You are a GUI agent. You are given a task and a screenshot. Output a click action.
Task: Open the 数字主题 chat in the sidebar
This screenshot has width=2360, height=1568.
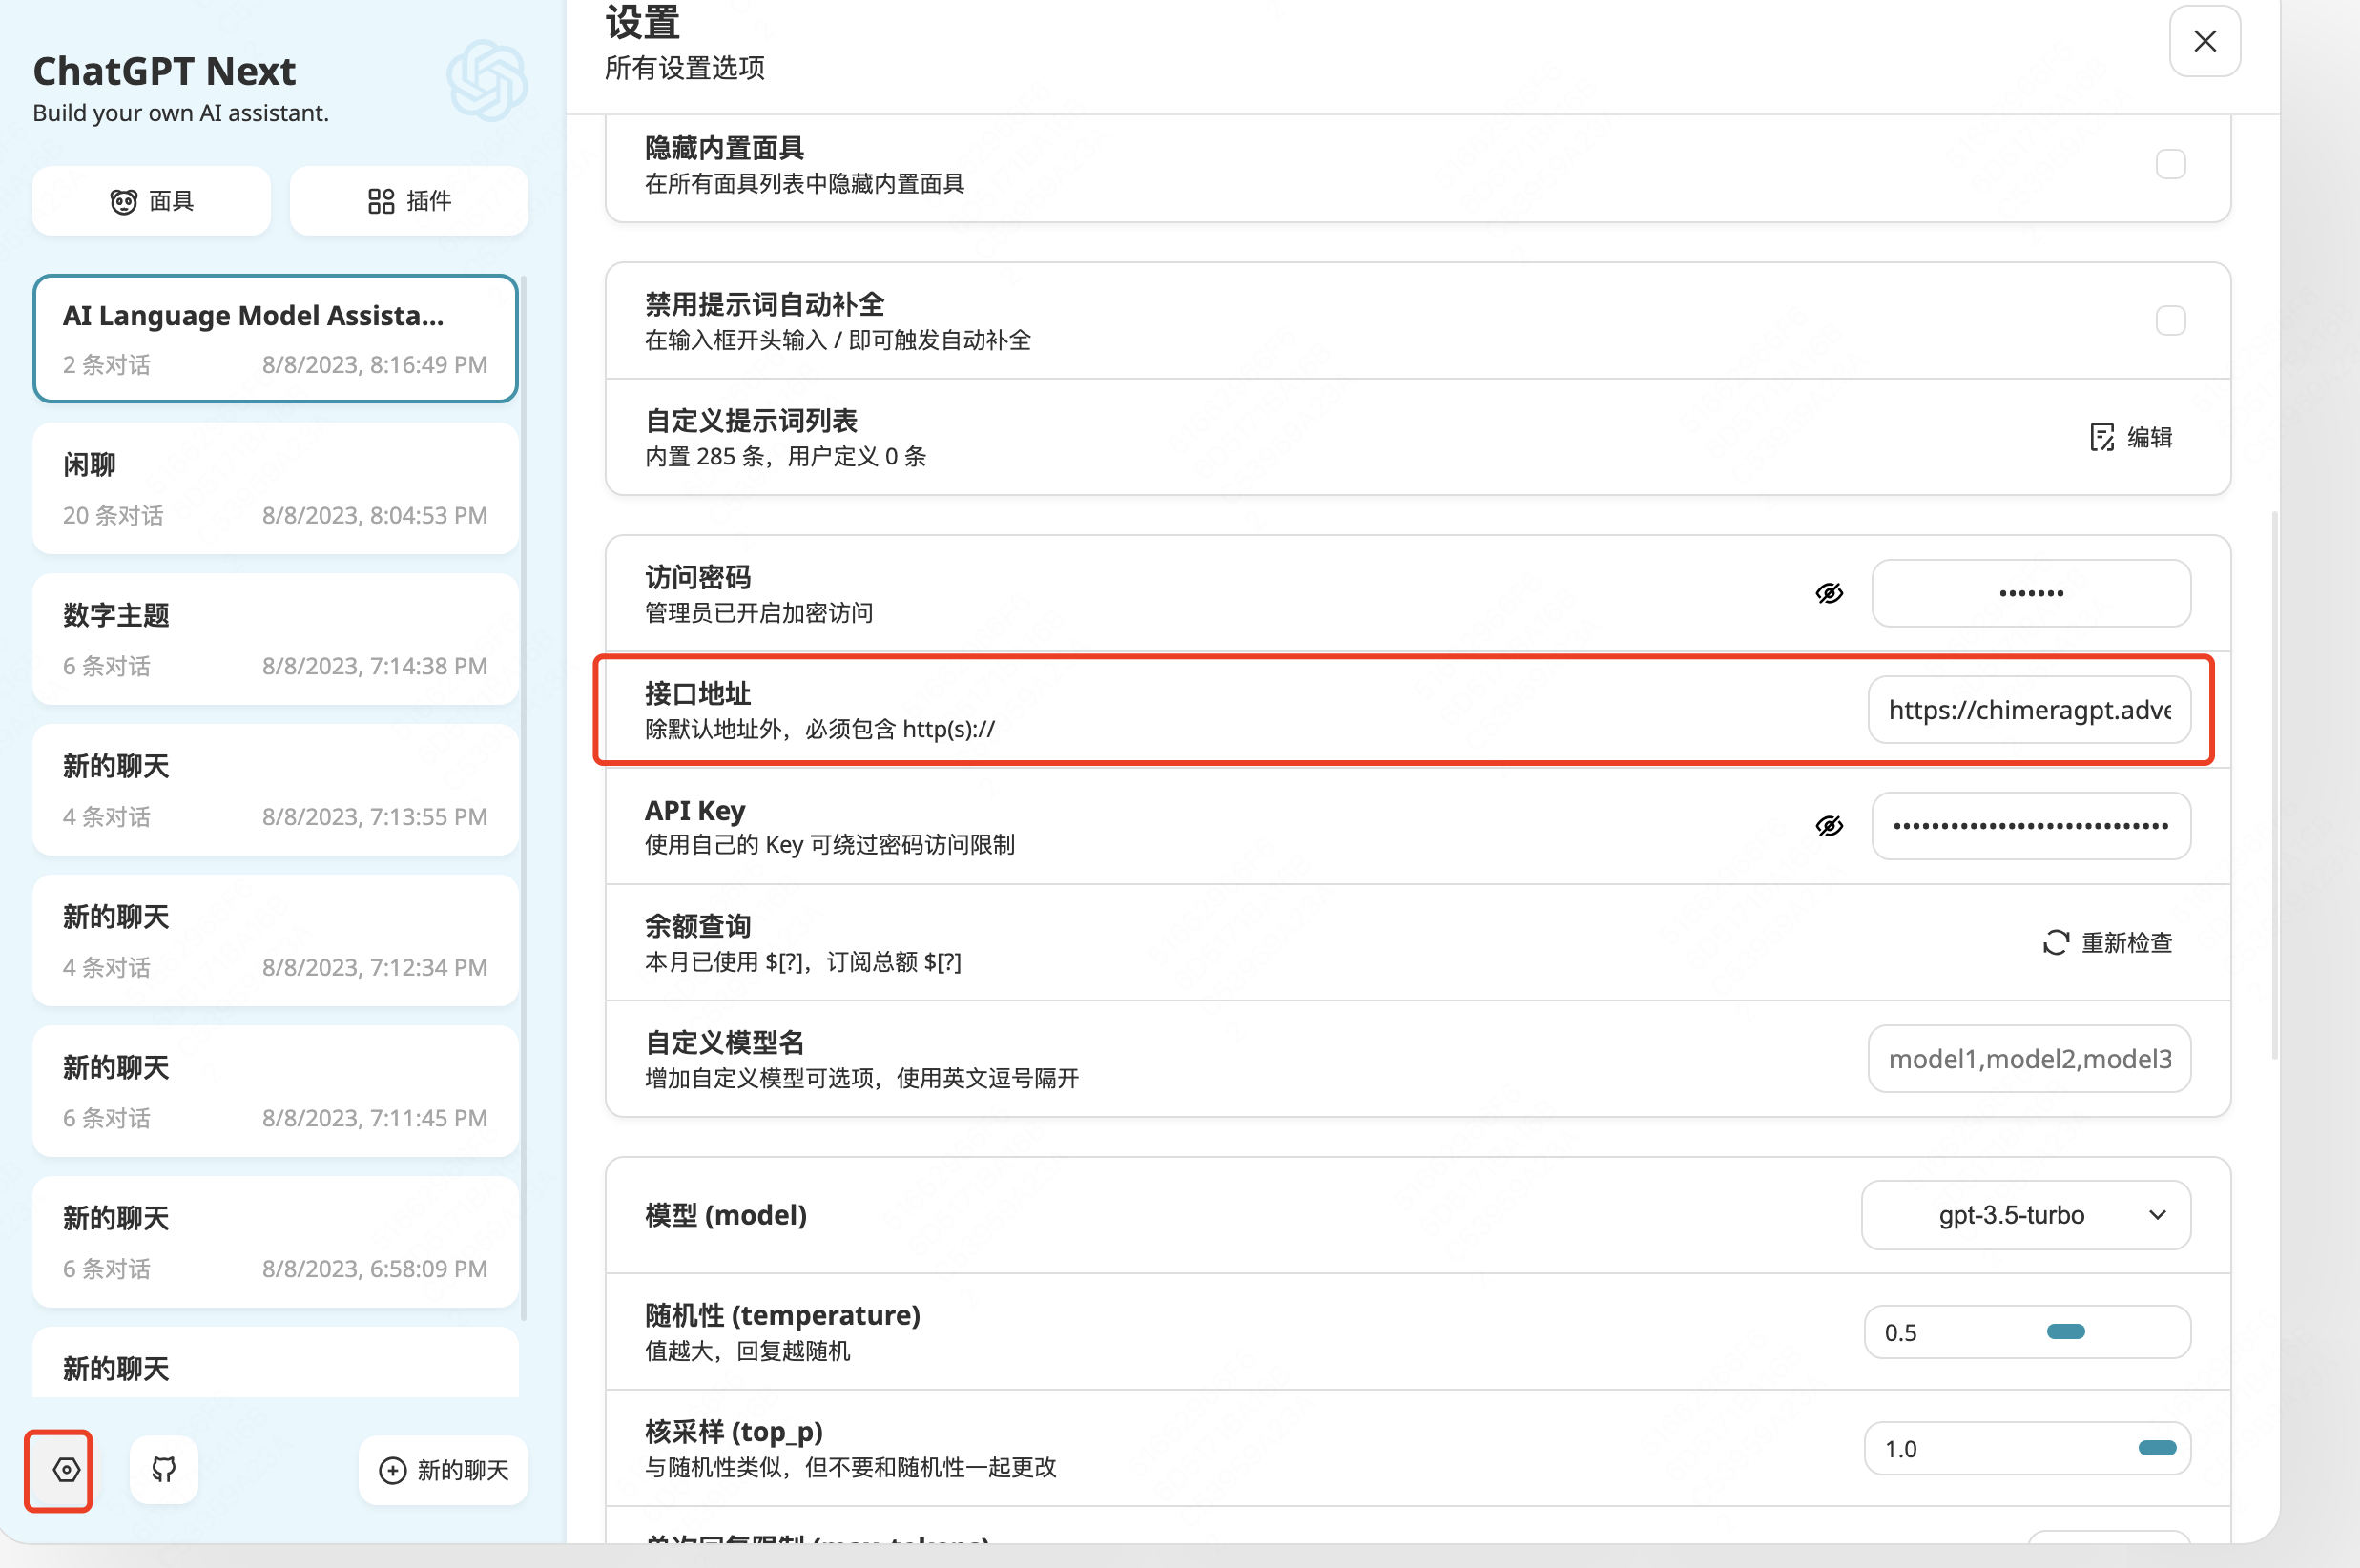(x=275, y=639)
